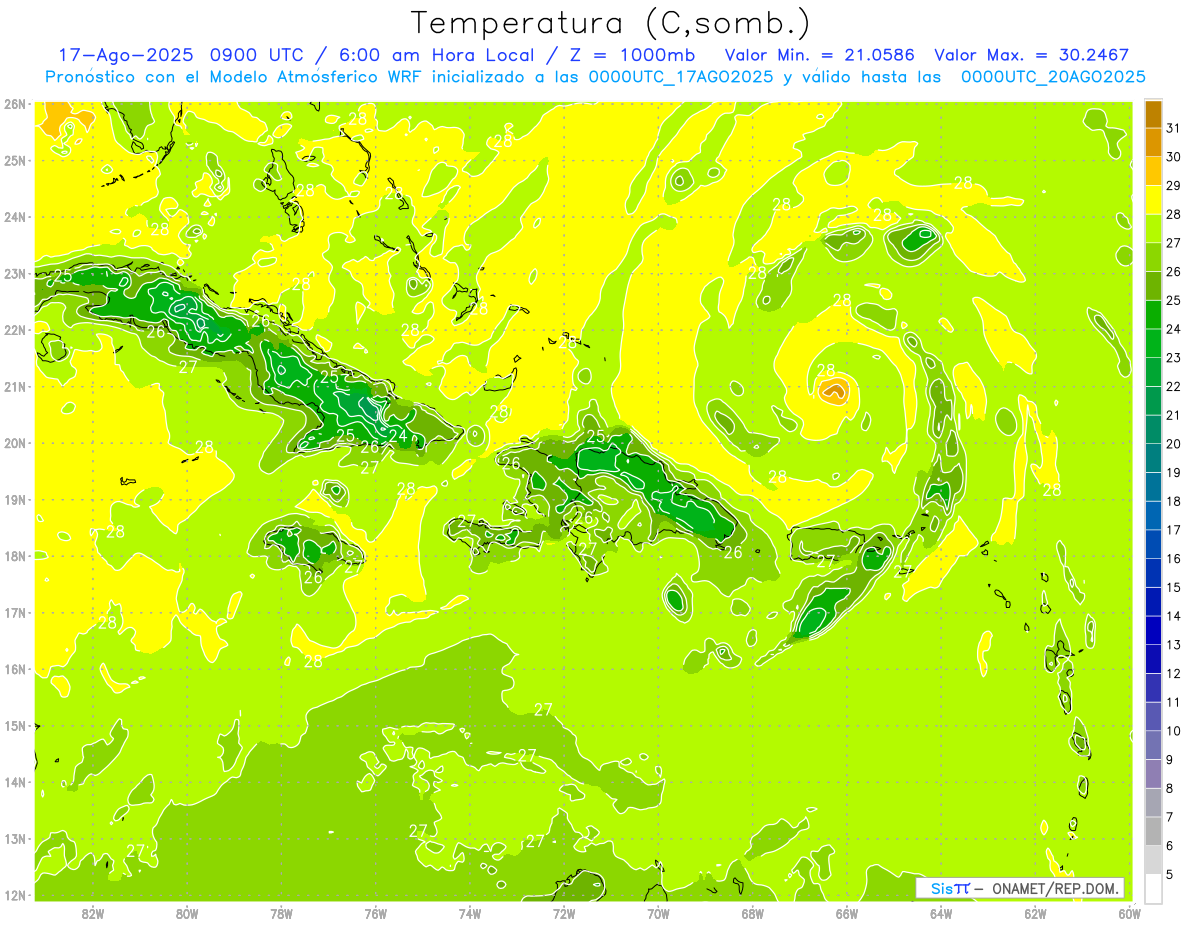The height and width of the screenshot is (927, 1200).
Task: Click the latitude label '16N'
Action: (15, 669)
